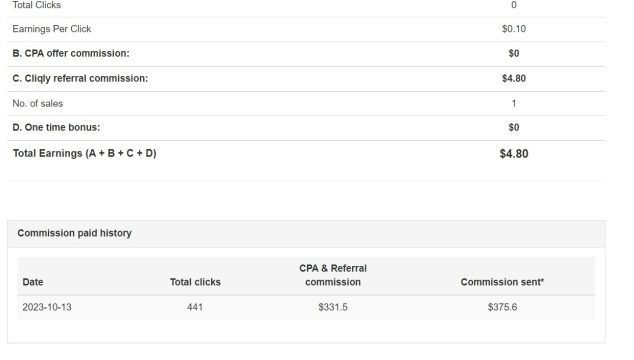The image size is (634, 360).
Task: Click the $4.80 referral commission amount
Action: 514,78
